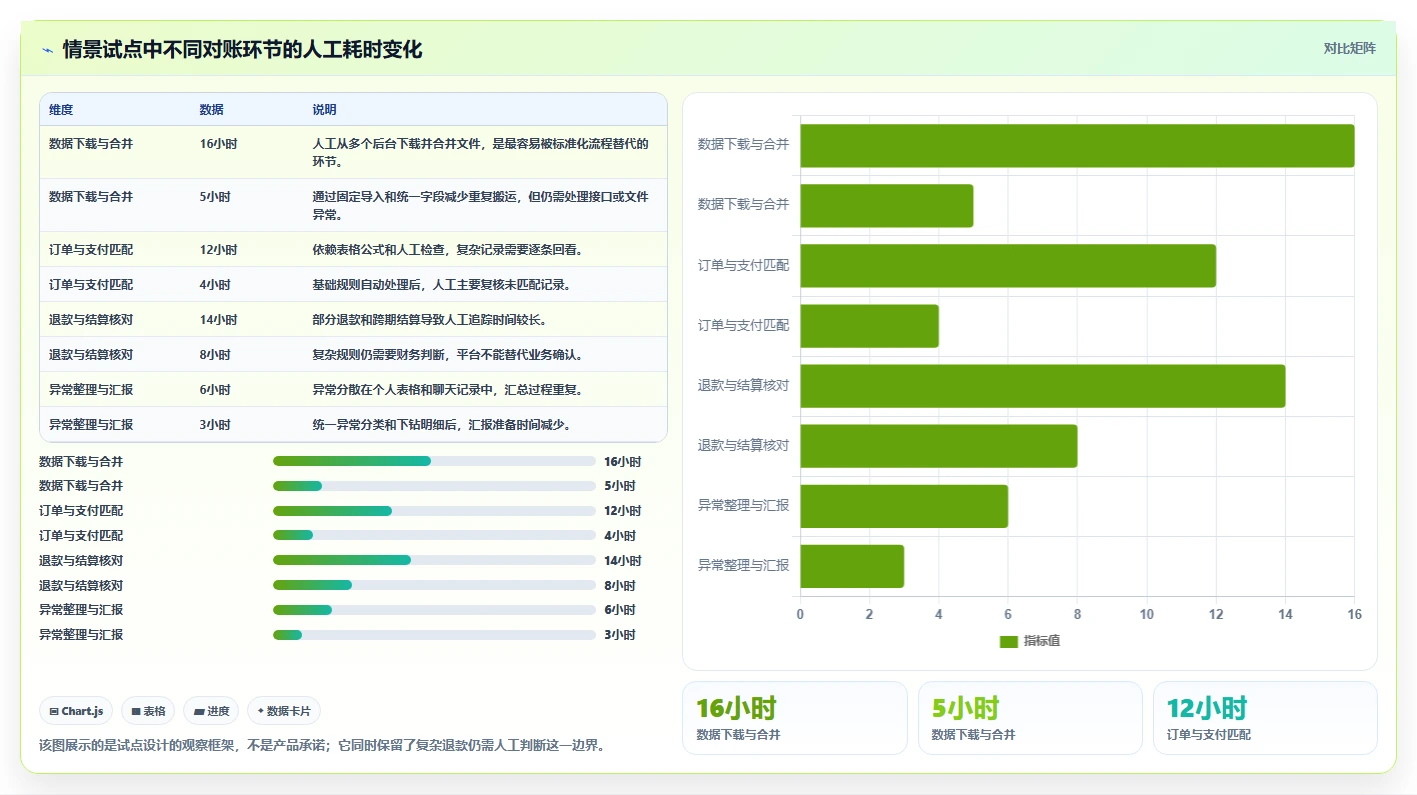
Task: Select the 数据卡片 chip
Action: (284, 711)
